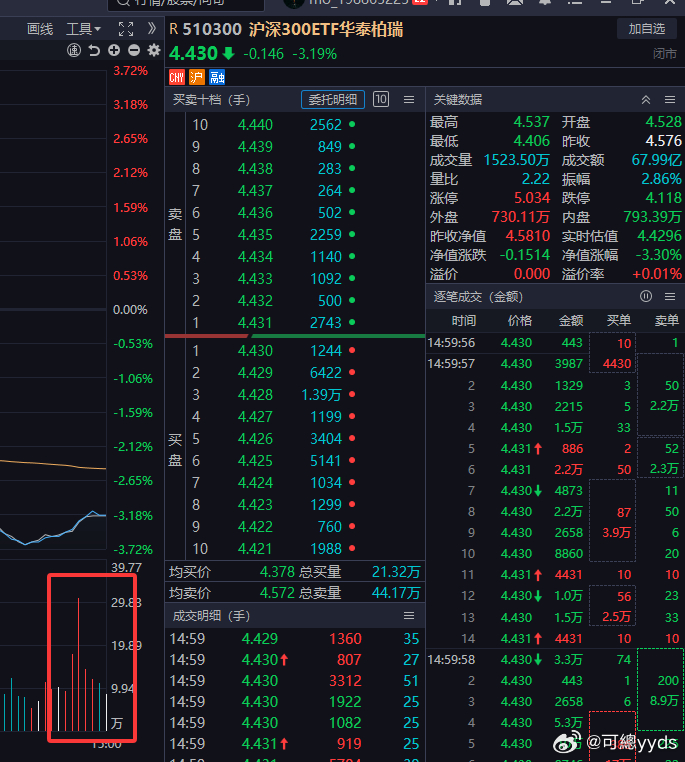
Task: Click red dot beside buy price 4.430
Action: [x=352, y=350]
